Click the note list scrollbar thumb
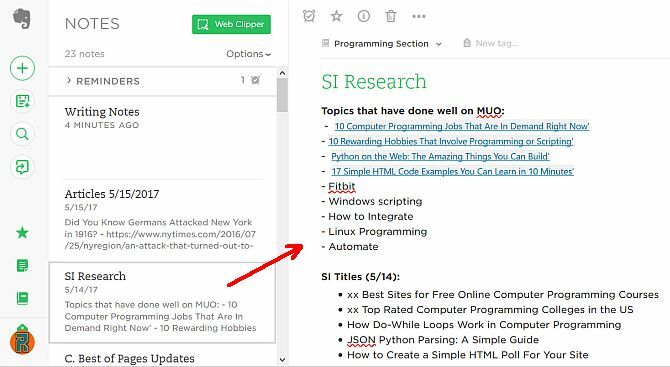This screenshot has width=670, height=367. coord(282,95)
